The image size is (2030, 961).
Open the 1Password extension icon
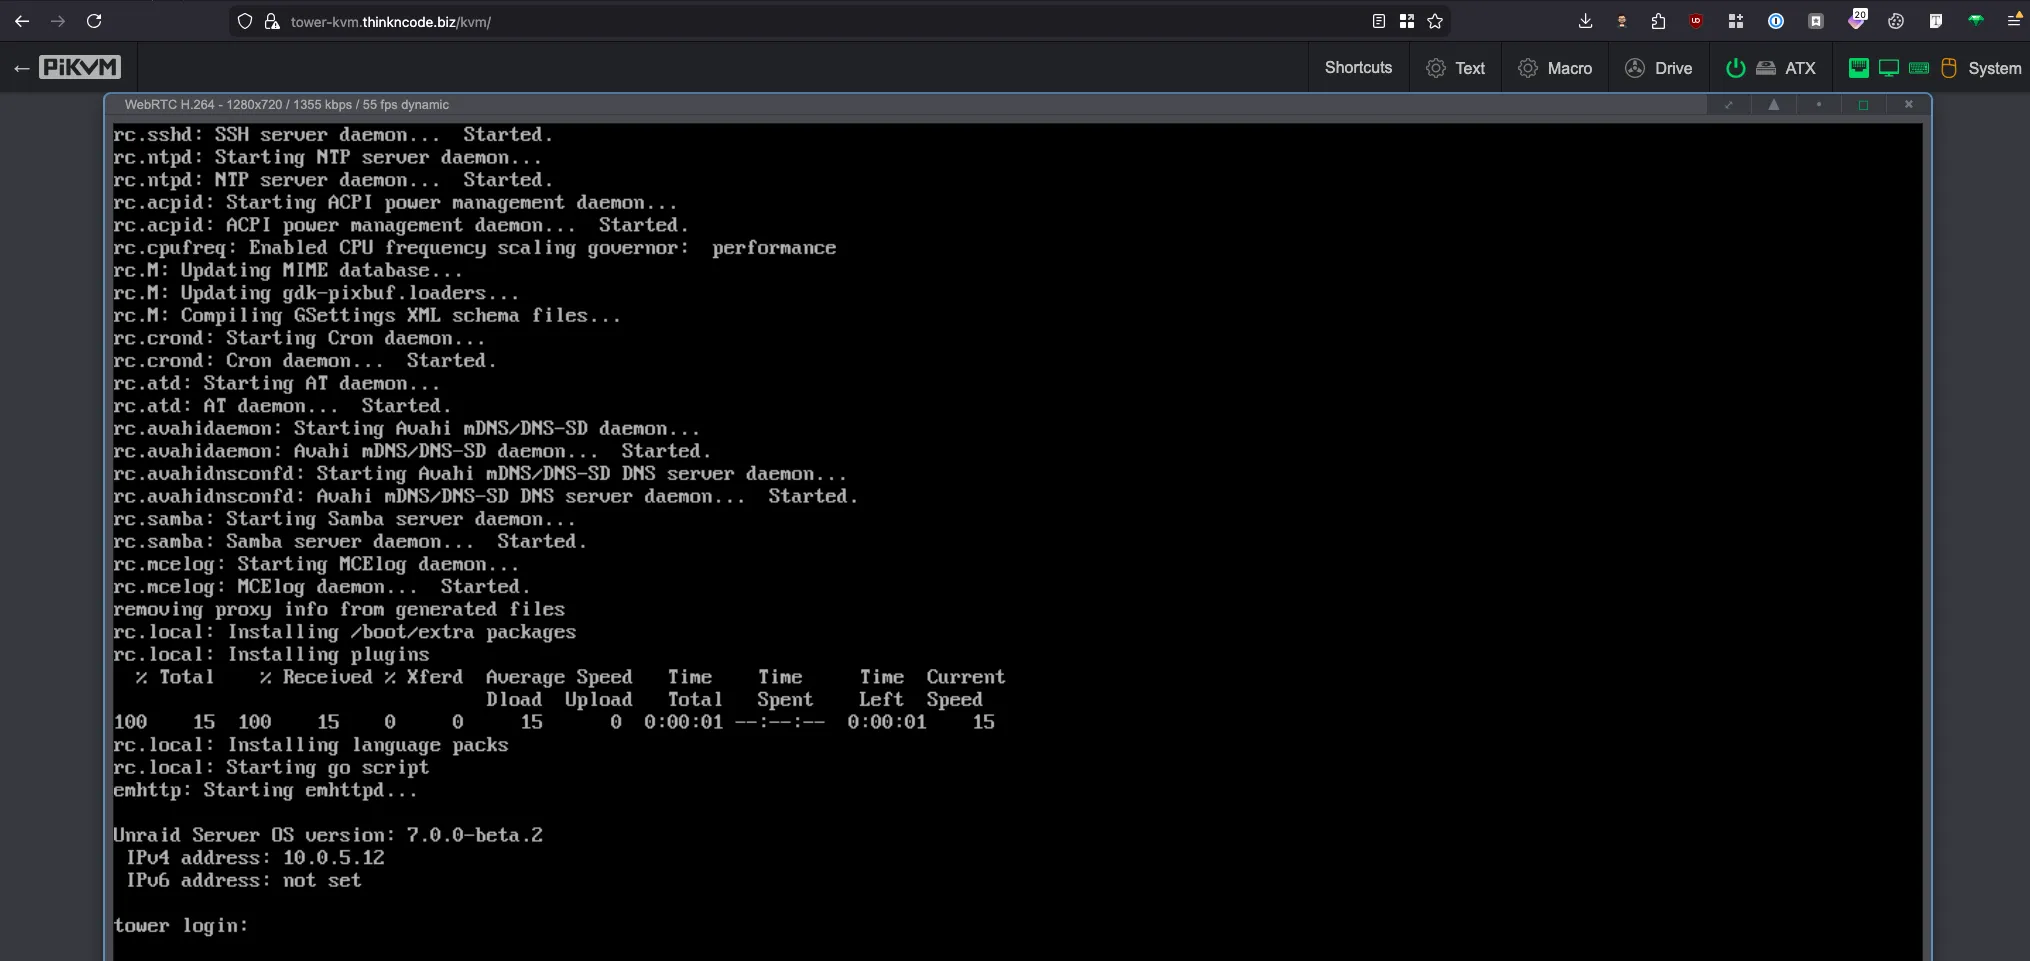[x=1776, y=21]
